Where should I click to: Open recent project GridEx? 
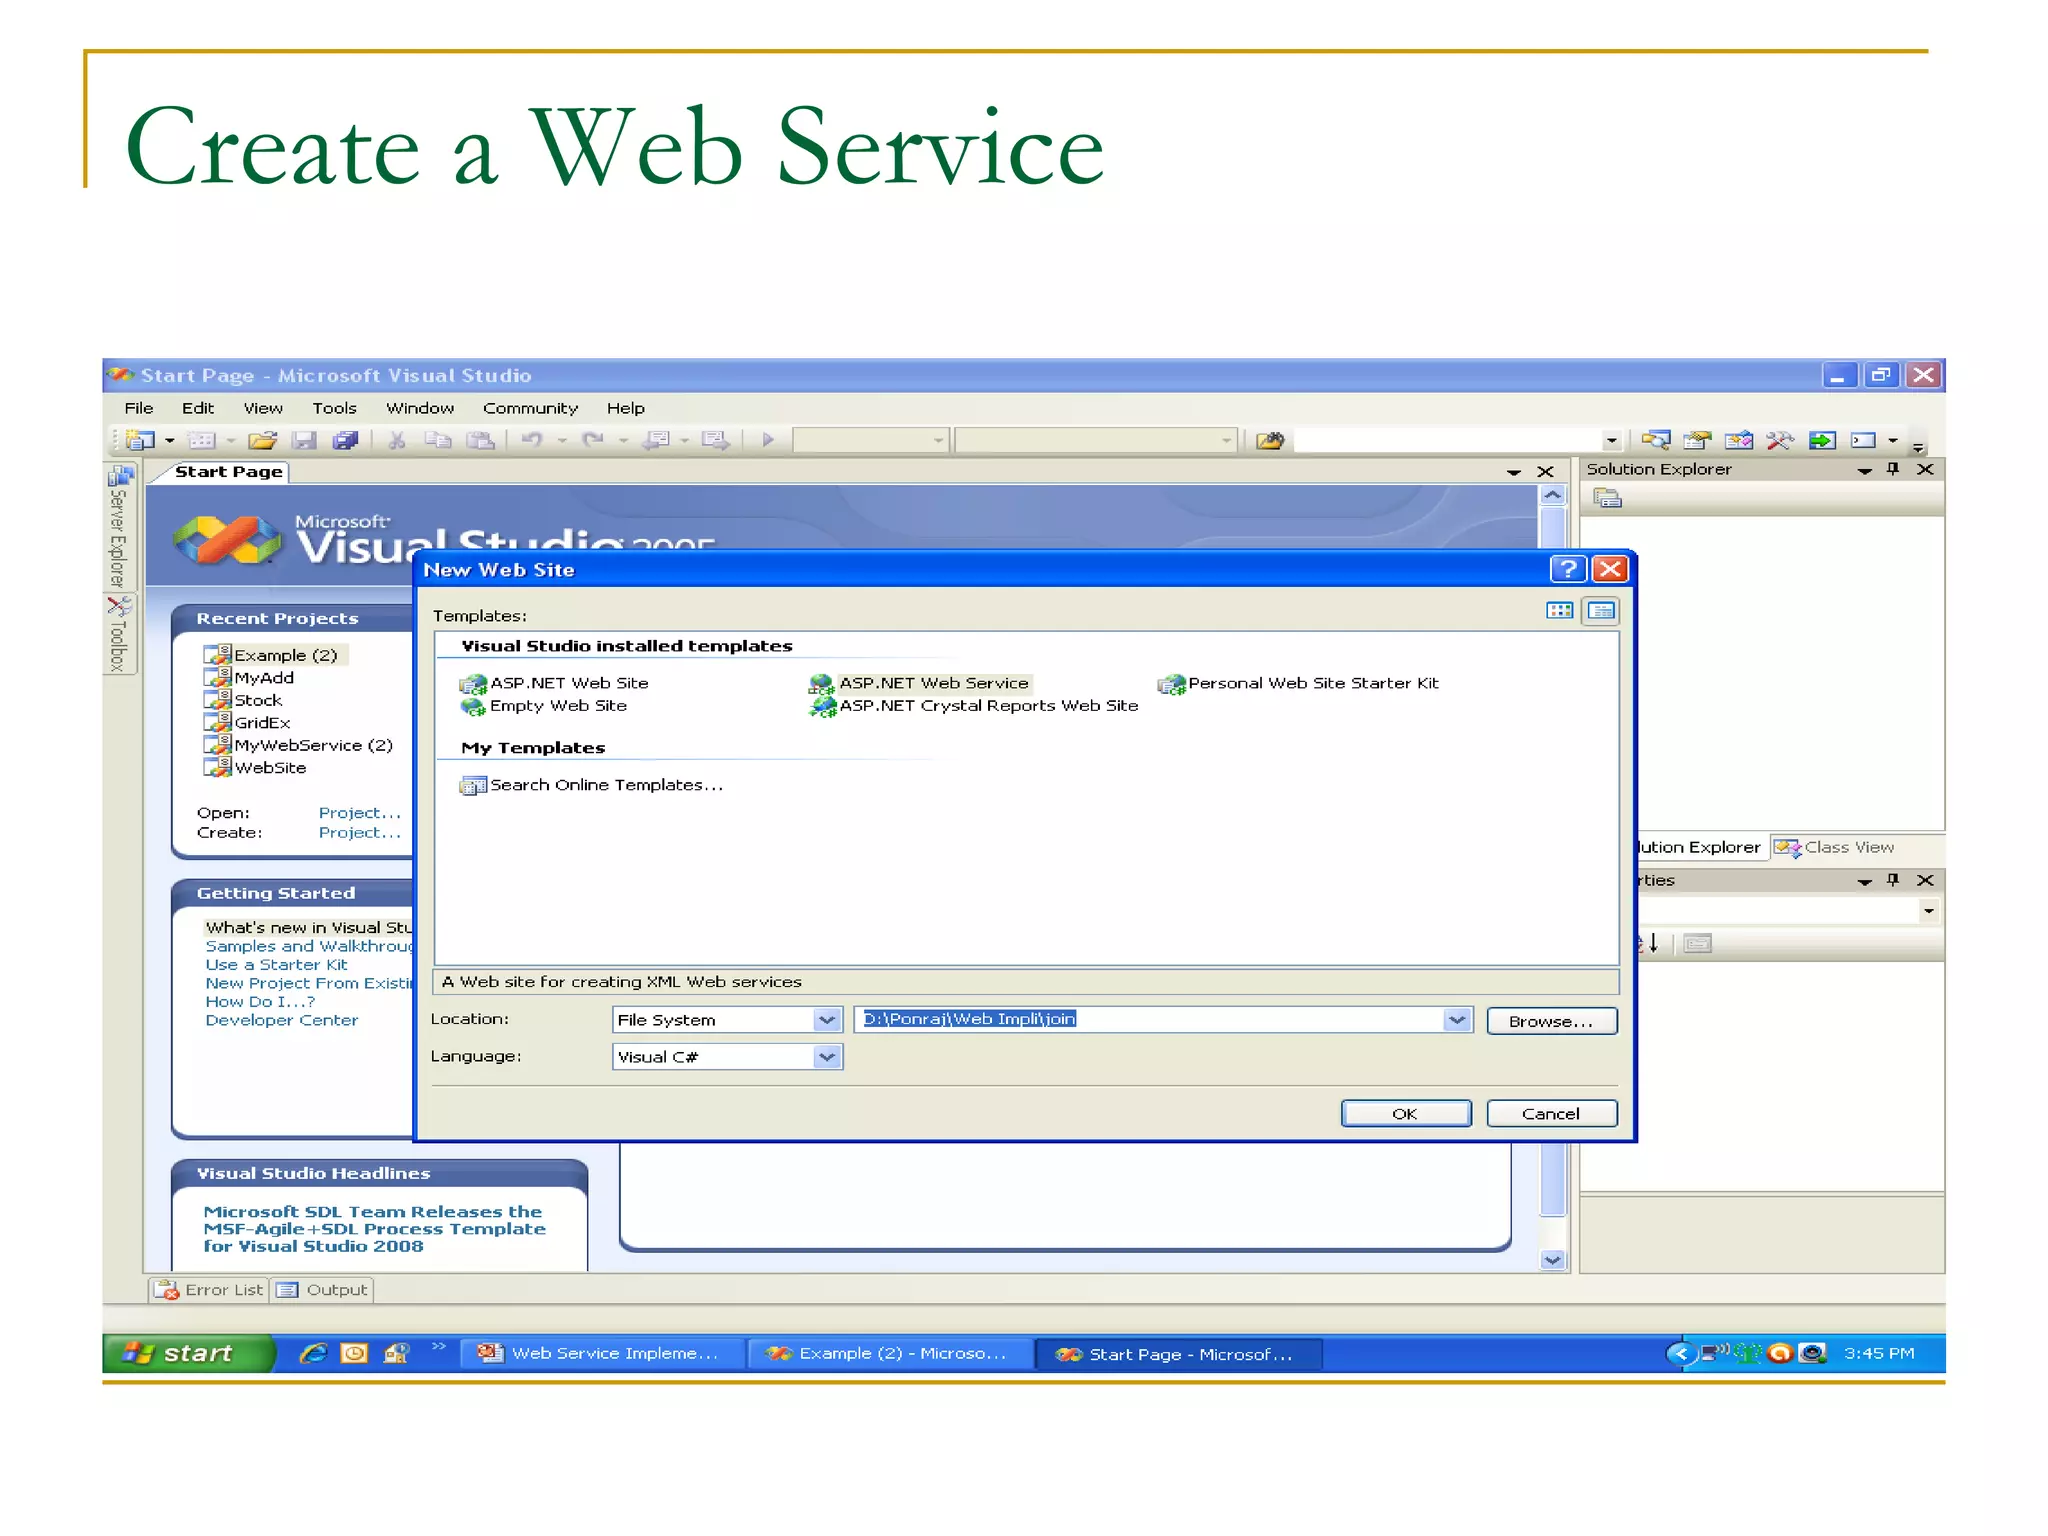point(248,723)
